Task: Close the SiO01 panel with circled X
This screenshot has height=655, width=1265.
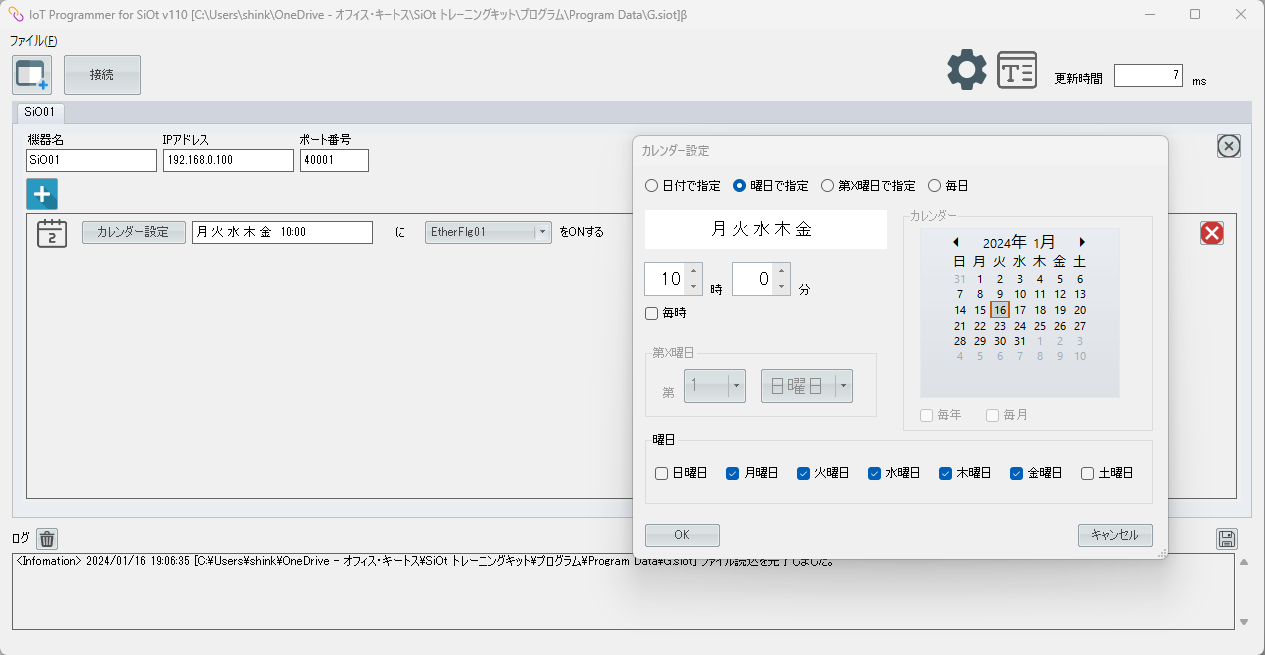Action: (x=1228, y=147)
